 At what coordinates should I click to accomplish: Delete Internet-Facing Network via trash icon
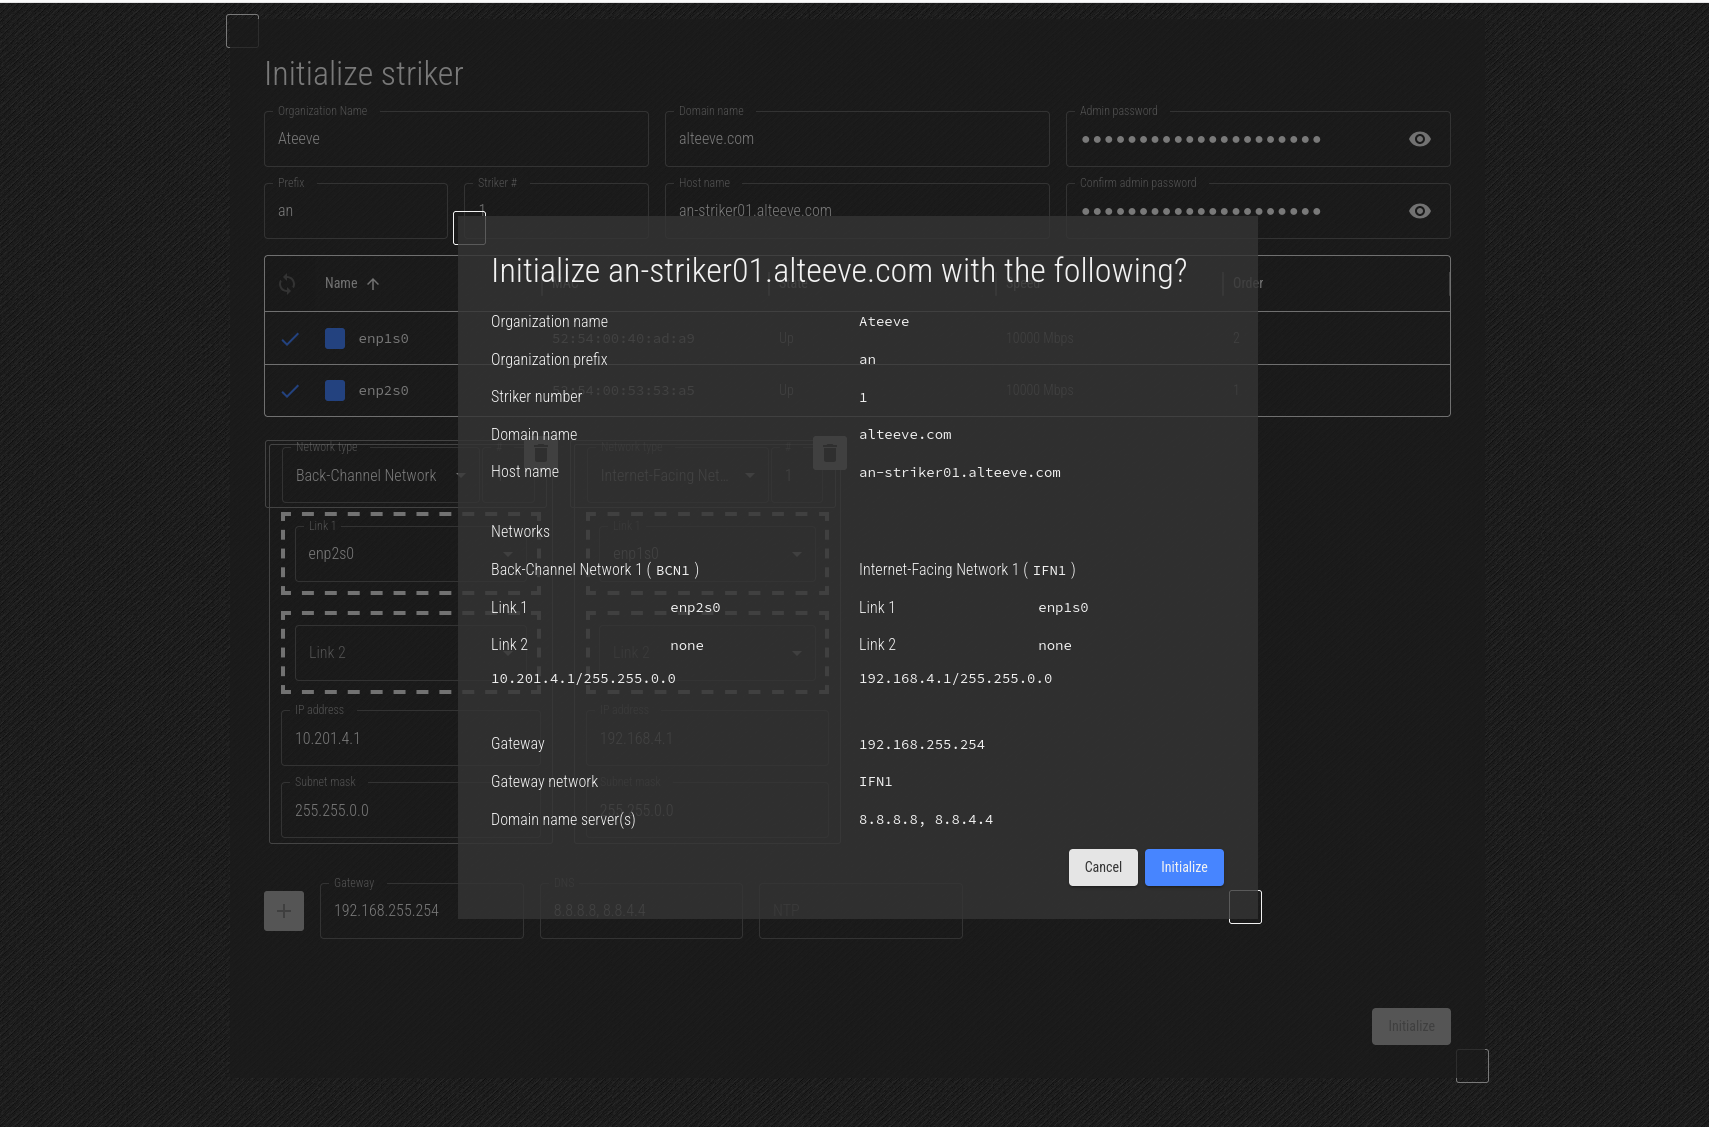point(829,453)
